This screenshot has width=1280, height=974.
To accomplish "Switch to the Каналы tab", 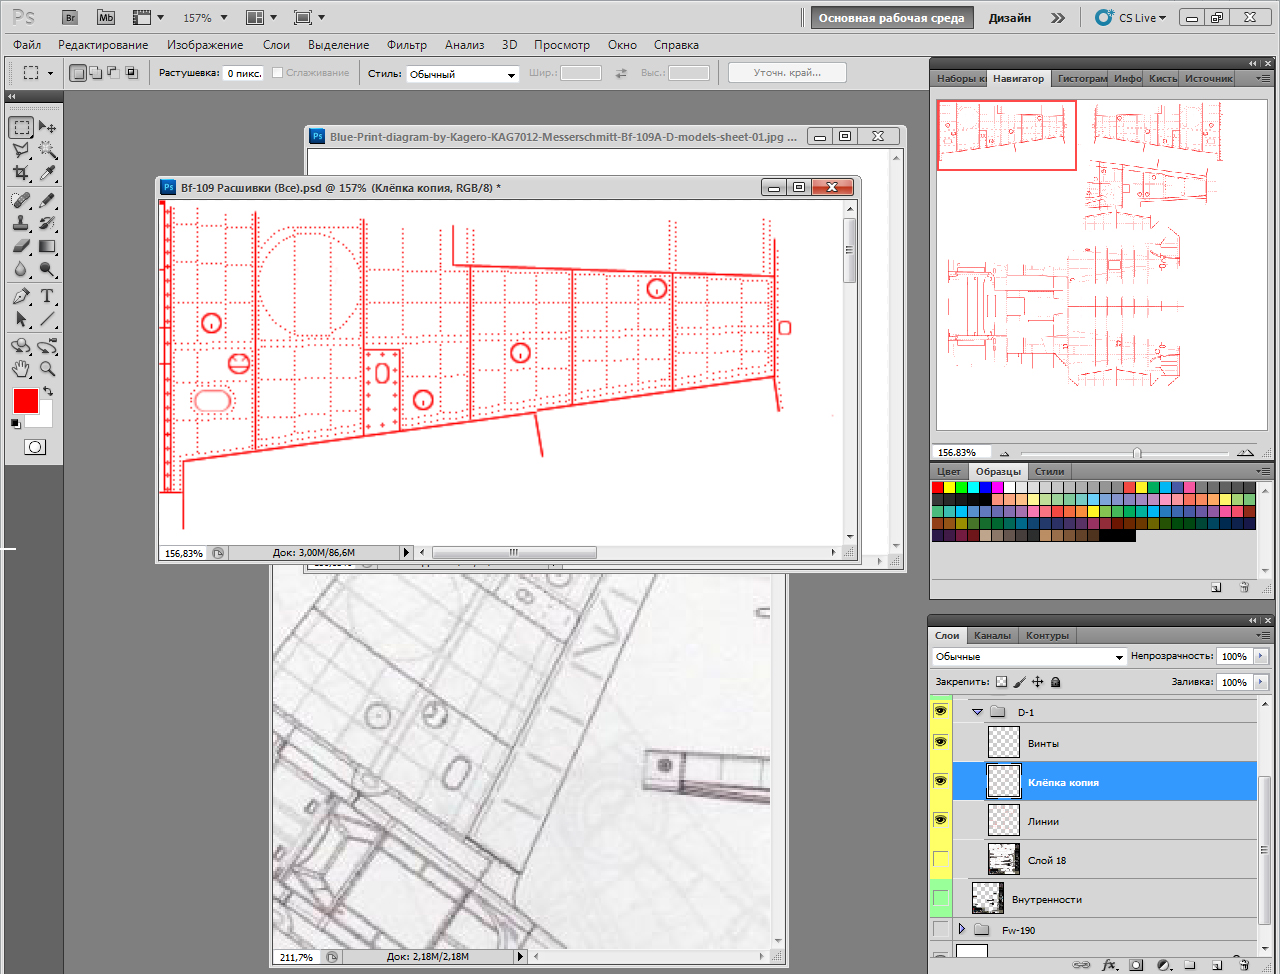I will 992,636.
